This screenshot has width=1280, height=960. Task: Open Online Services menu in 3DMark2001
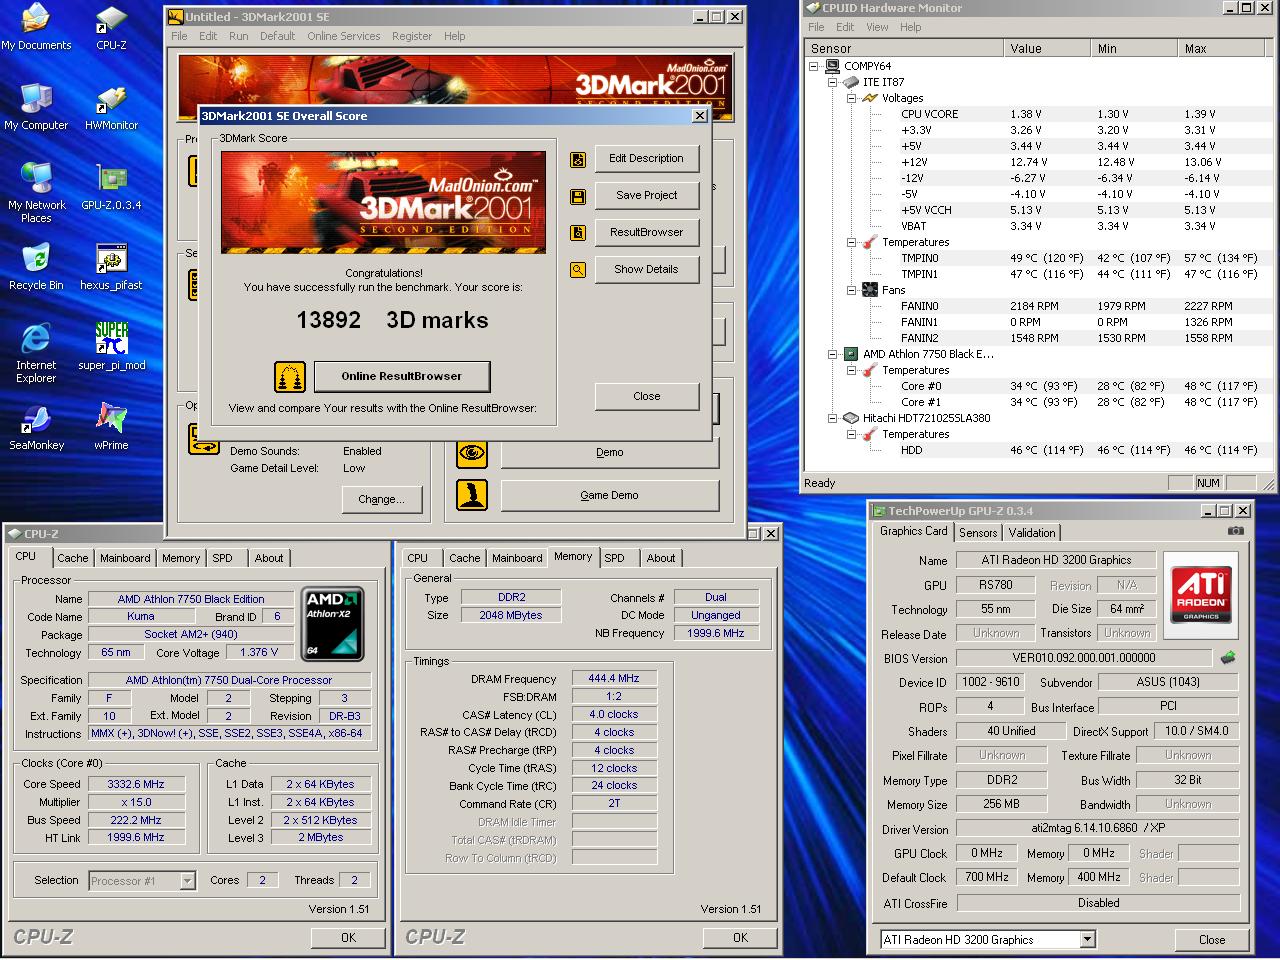pyautogui.click(x=343, y=36)
